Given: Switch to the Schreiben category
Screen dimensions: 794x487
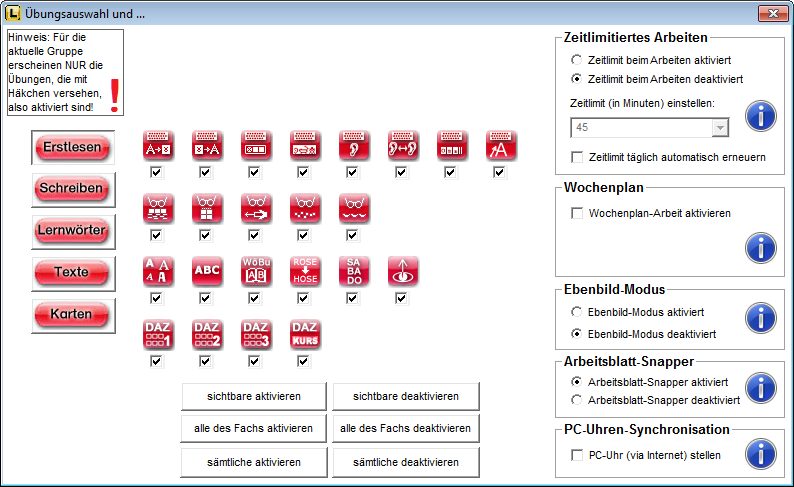Looking at the screenshot, I should point(72,188).
